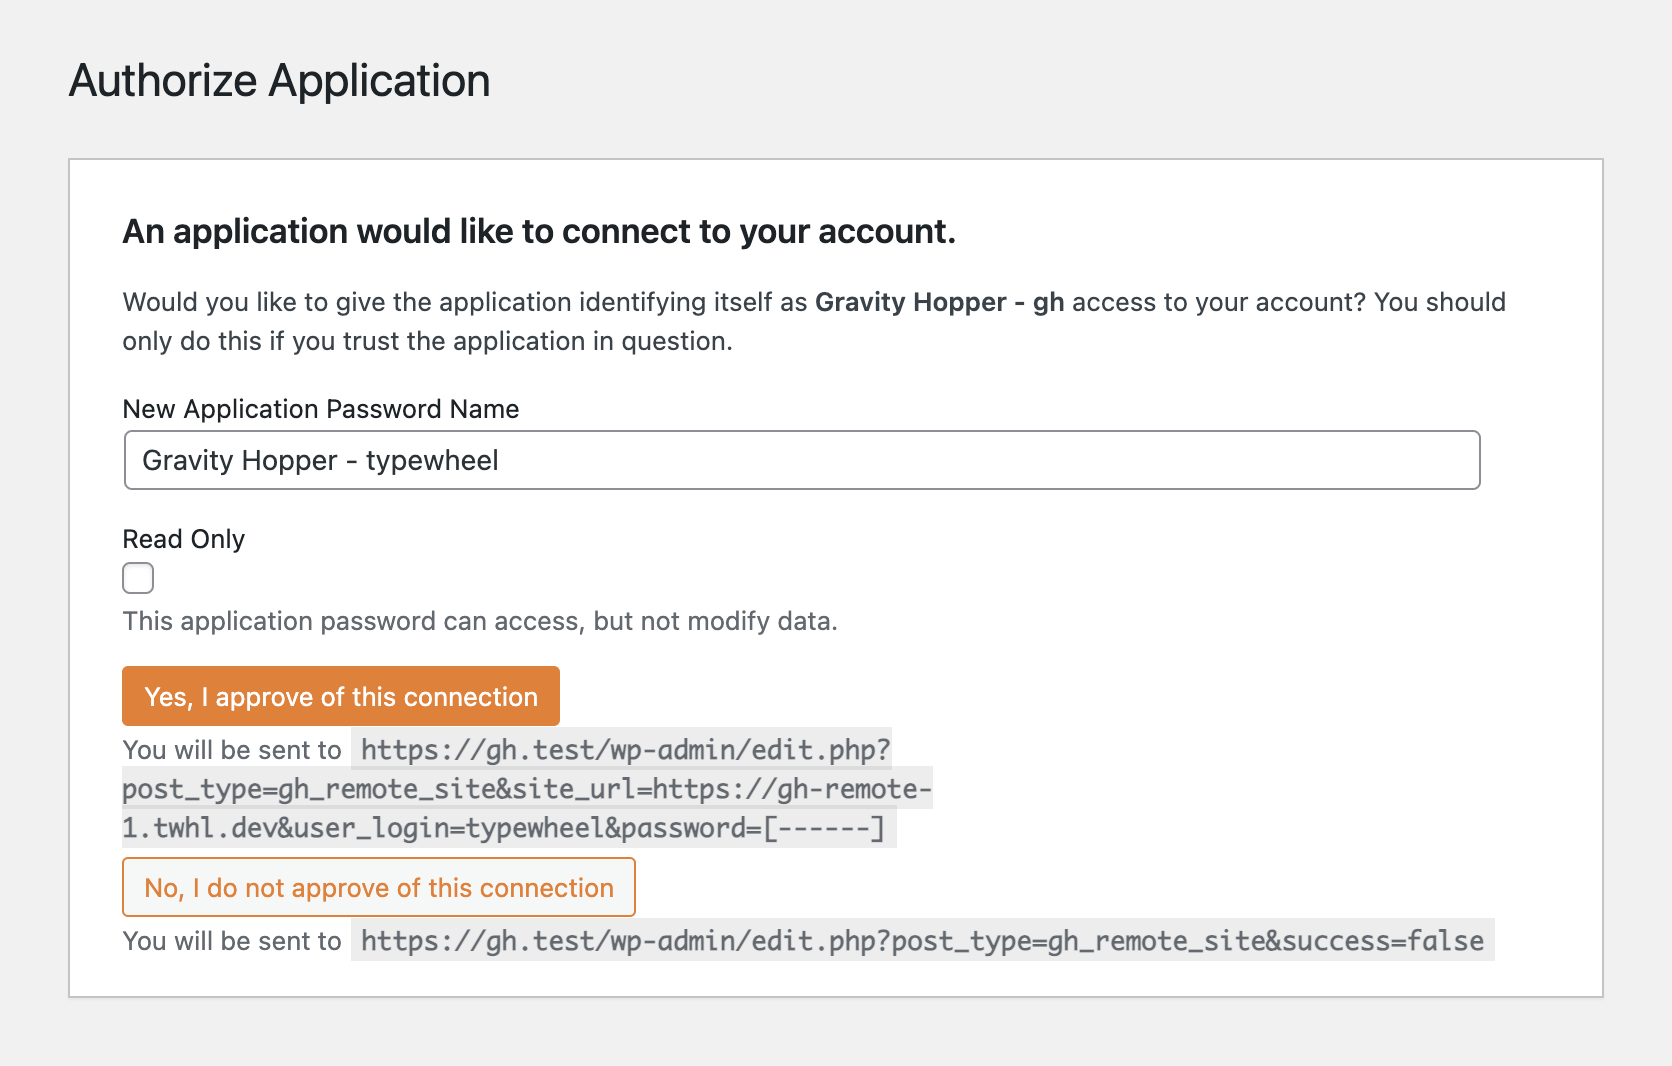
Task: Approve the connection with the orange Yes button
Action: click(x=341, y=696)
